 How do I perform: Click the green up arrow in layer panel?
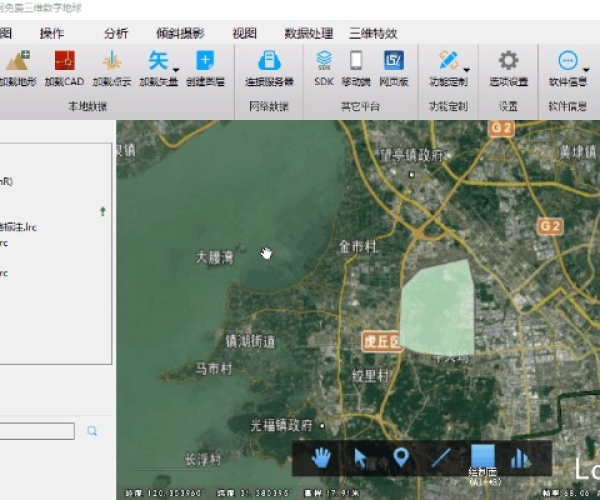coord(103,211)
